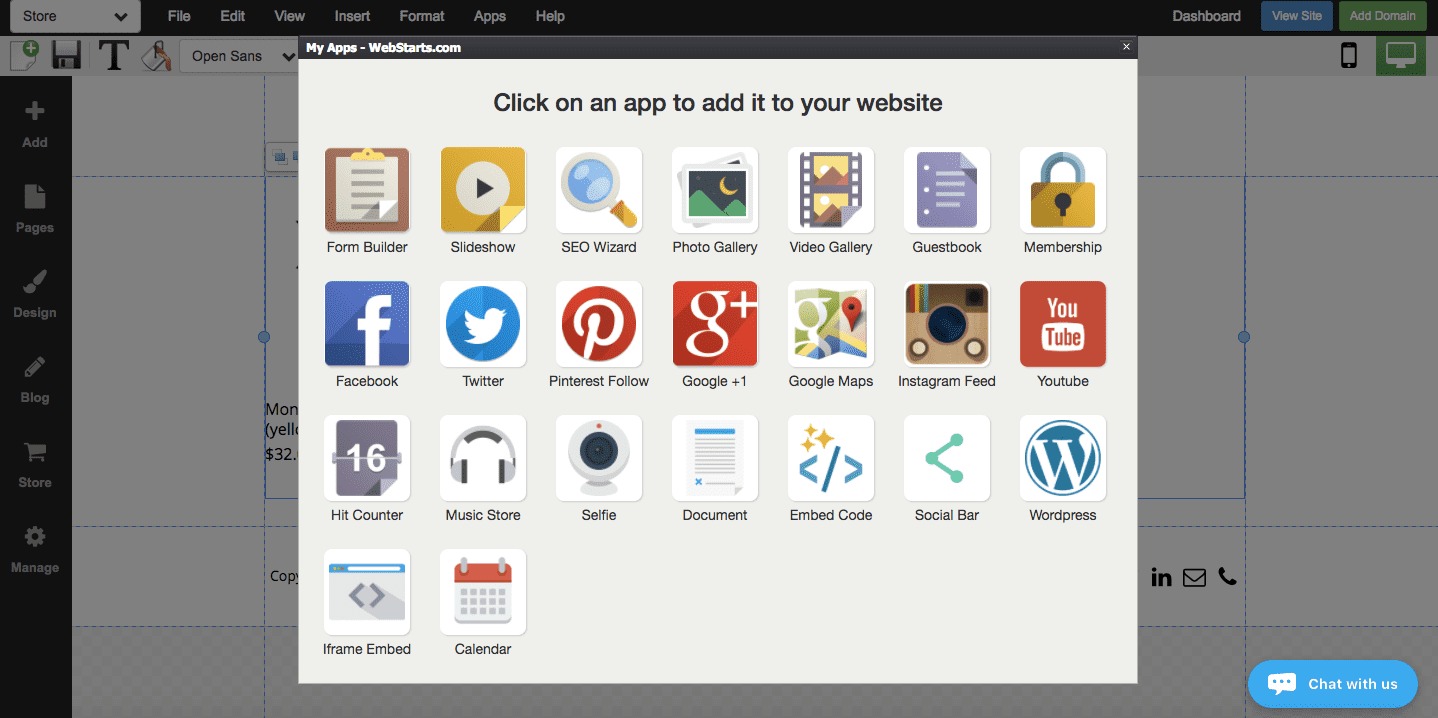
Task: Close the My Apps dialog
Action: pyautogui.click(x=1126, y=47)
